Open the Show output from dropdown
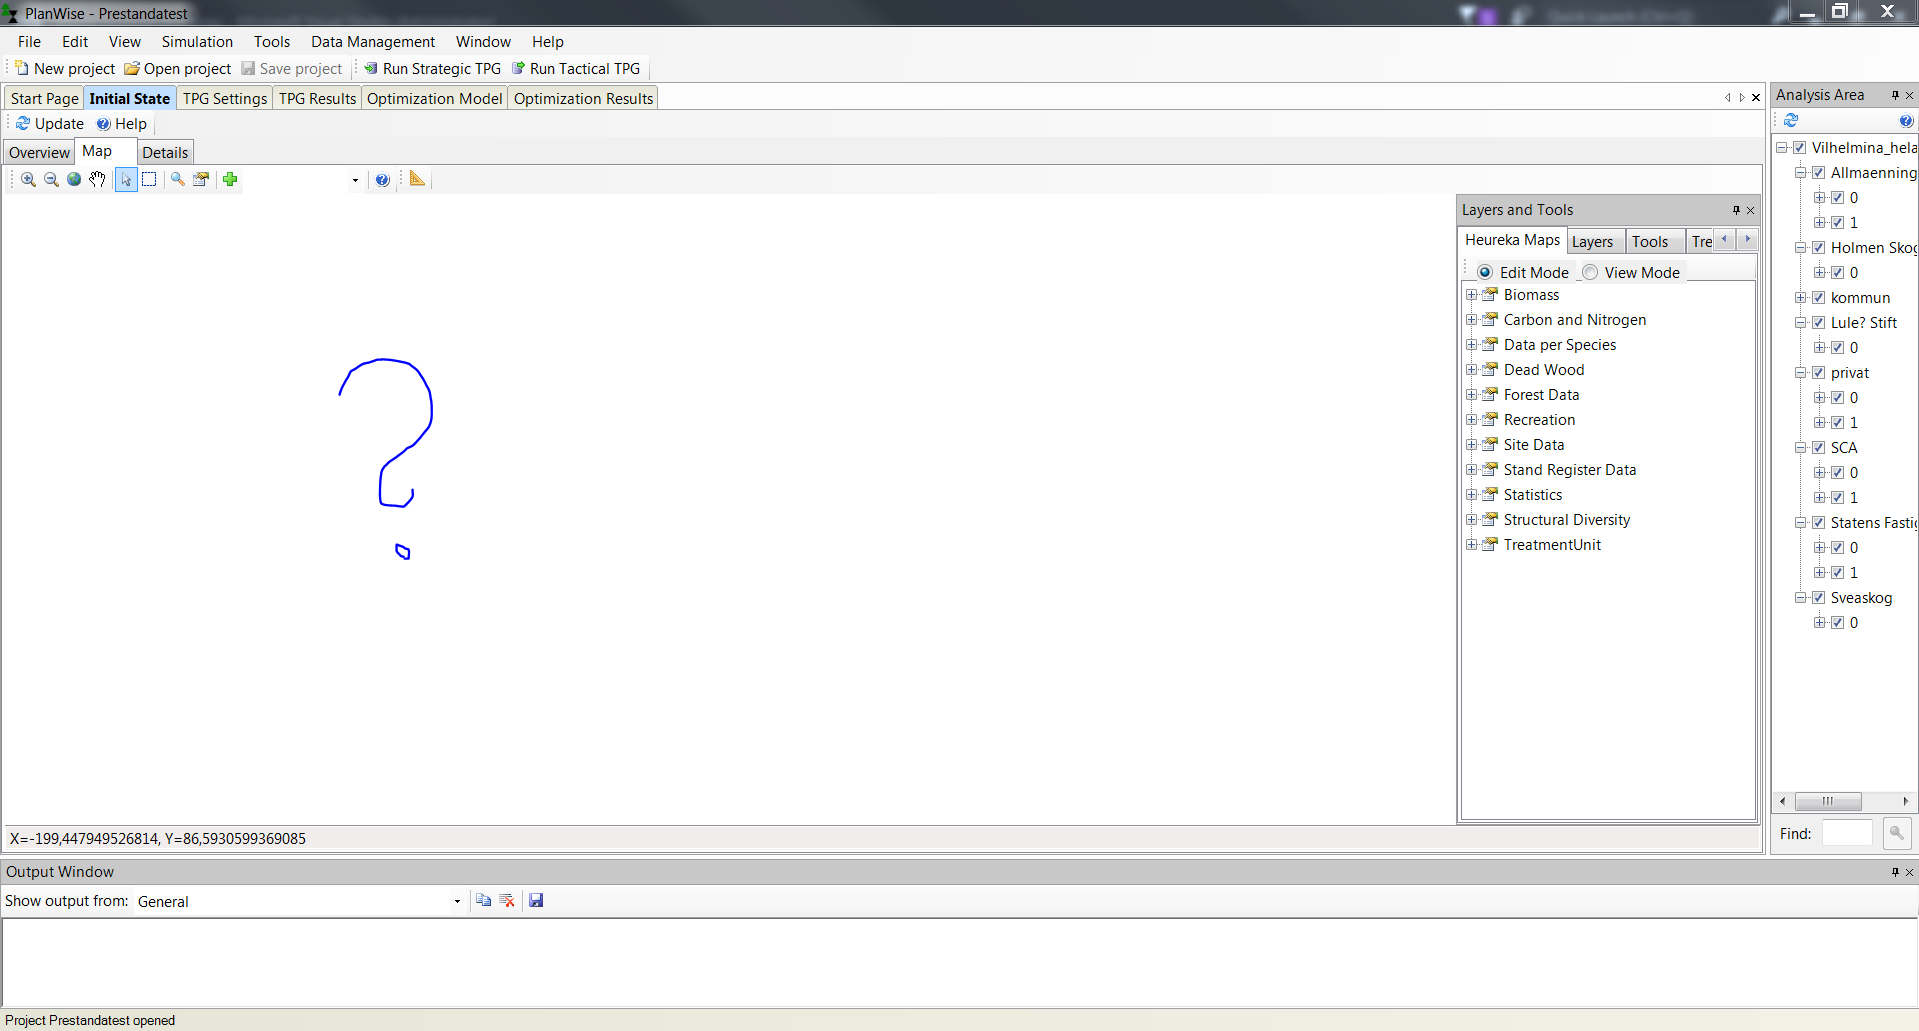The height and width of the screenshot is (1031, 1919). point(457,902)
